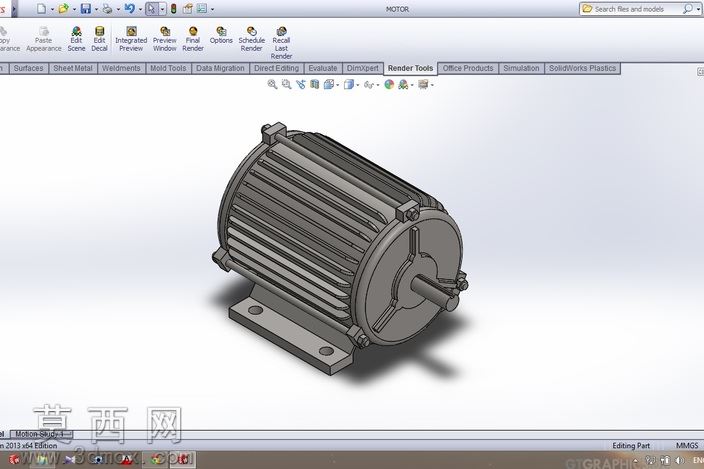
Task: Click Apply Scene icon in view toolbar
Action: 403,84
